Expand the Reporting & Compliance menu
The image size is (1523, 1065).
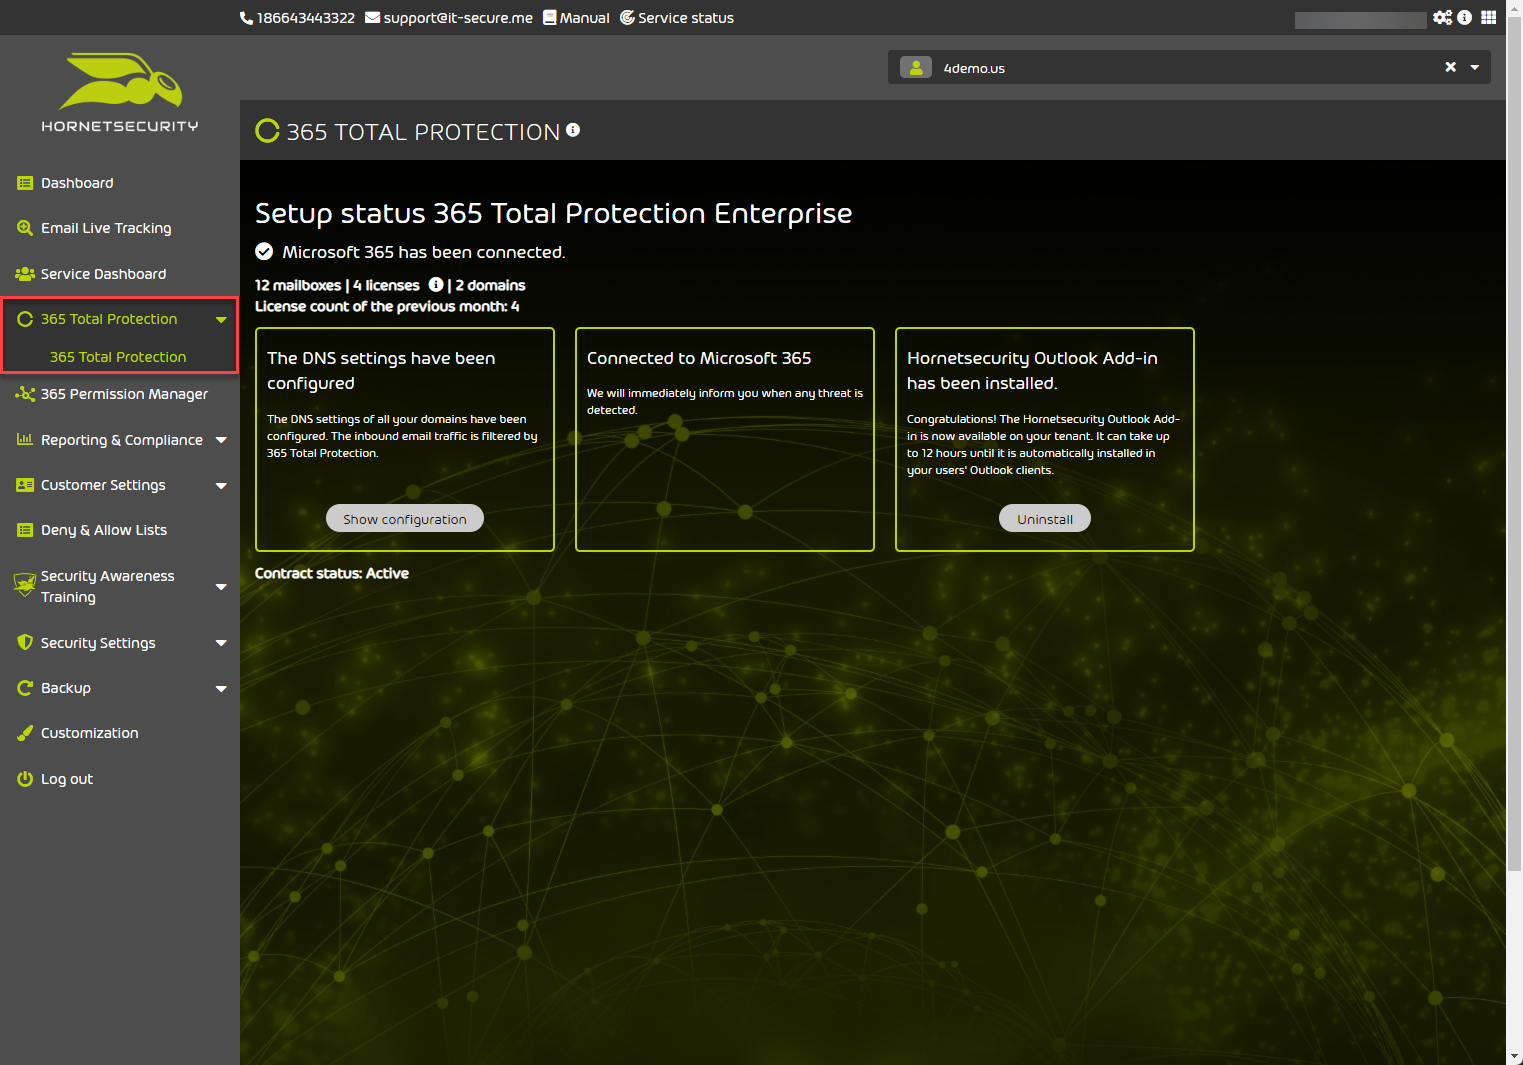(221, 440)
